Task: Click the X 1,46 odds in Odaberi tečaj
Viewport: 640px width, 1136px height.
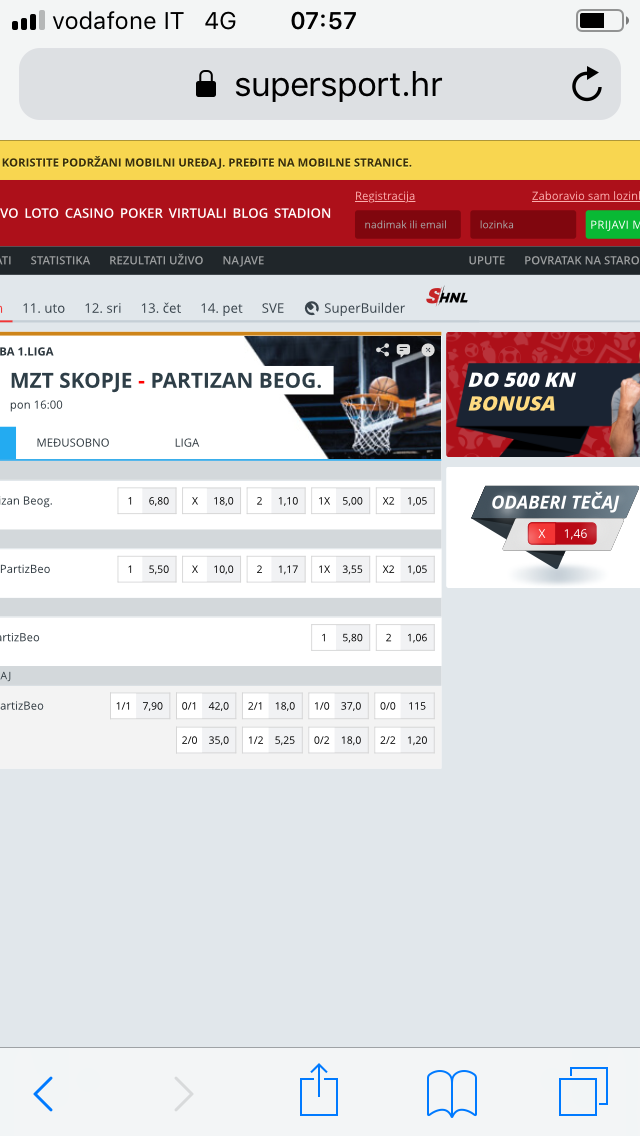Action: tap(562, 534)
